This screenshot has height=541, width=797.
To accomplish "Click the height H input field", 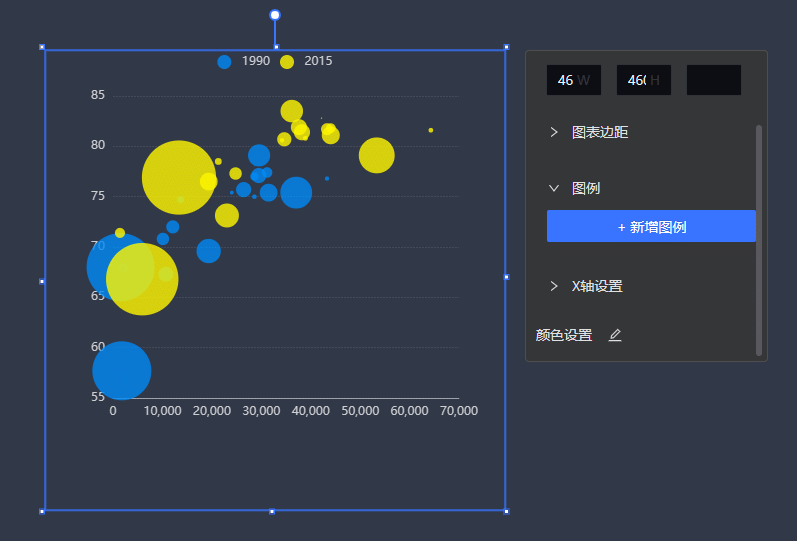I will tap(643, 80).
